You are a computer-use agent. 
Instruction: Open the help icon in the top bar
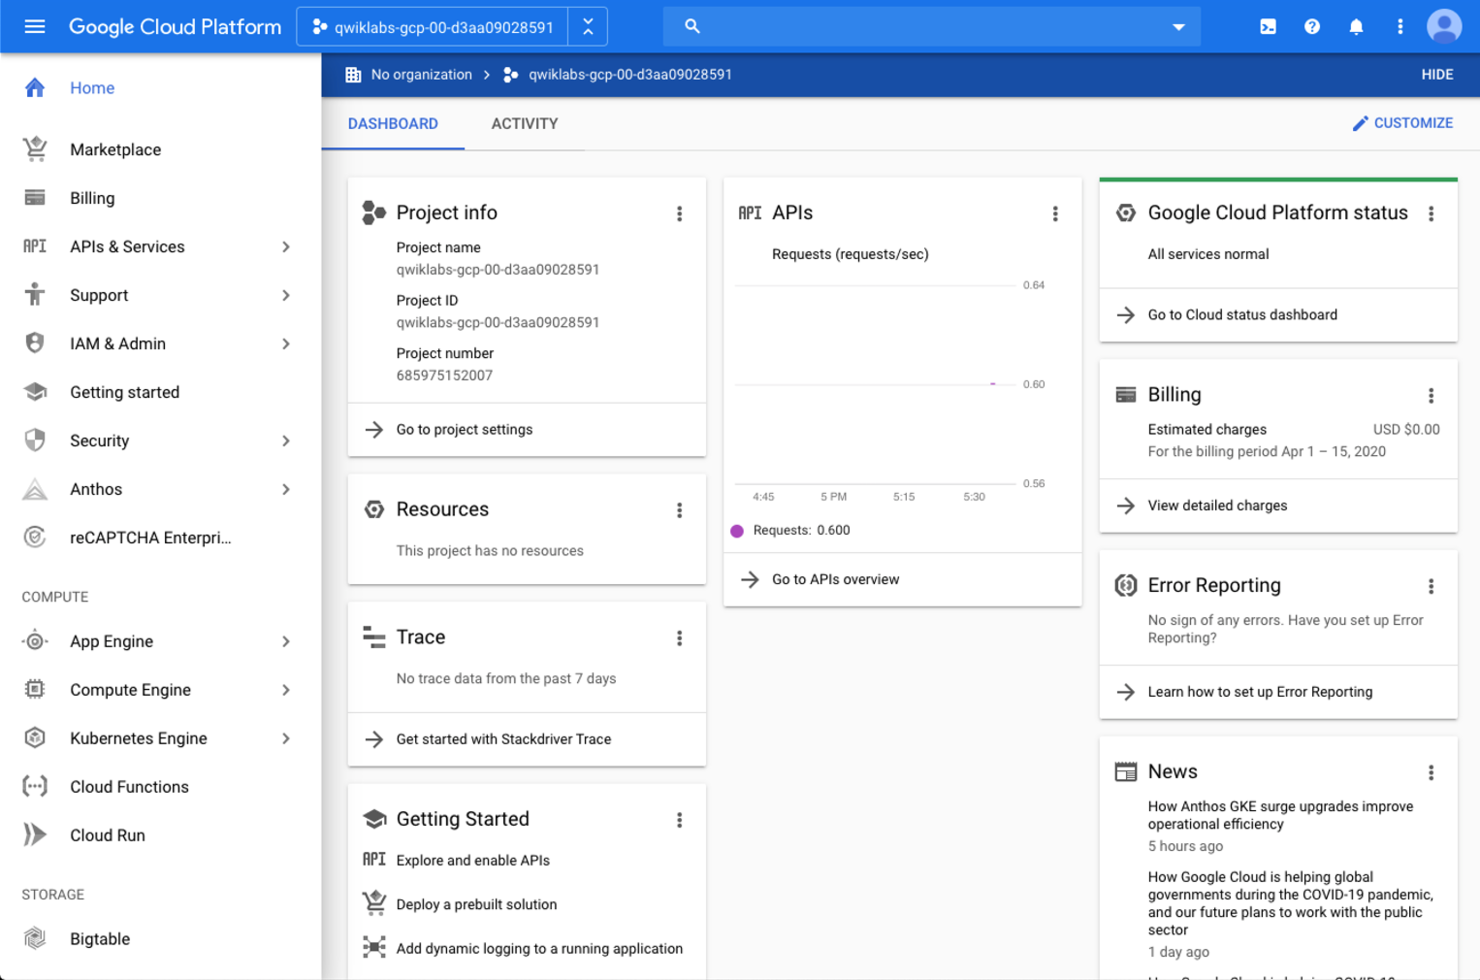coord(1311,26)
